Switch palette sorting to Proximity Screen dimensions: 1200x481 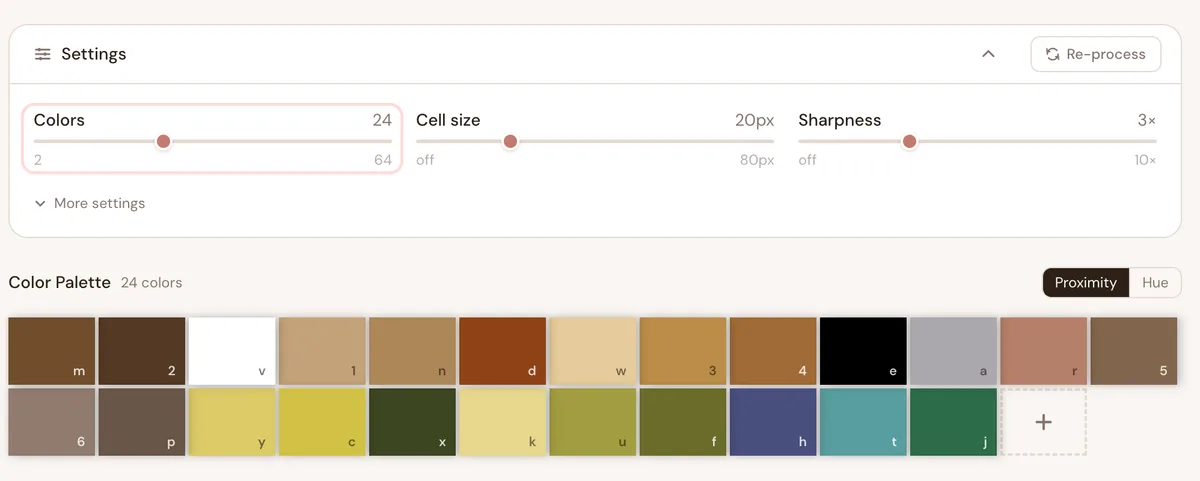tap(1085, 283)
